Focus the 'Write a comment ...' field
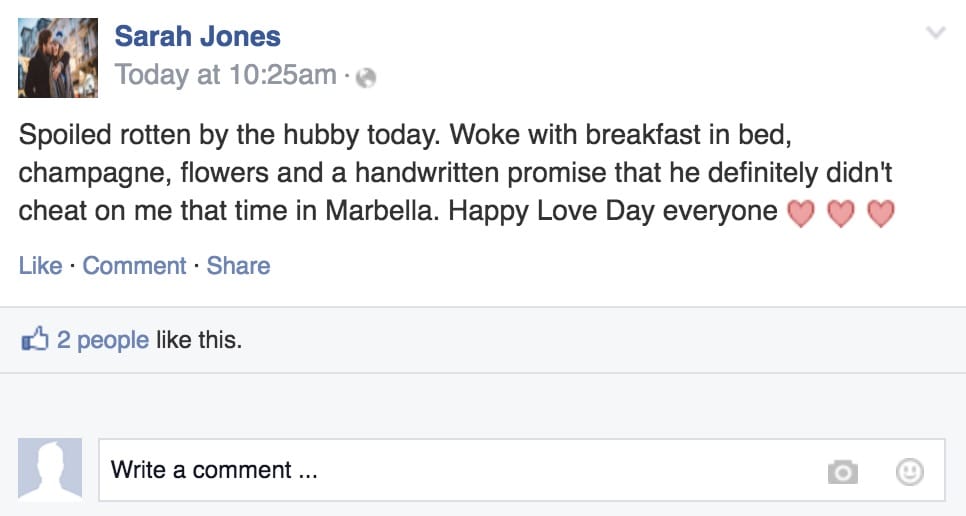This screenshot has width=966, height=516. pos(522,470)
